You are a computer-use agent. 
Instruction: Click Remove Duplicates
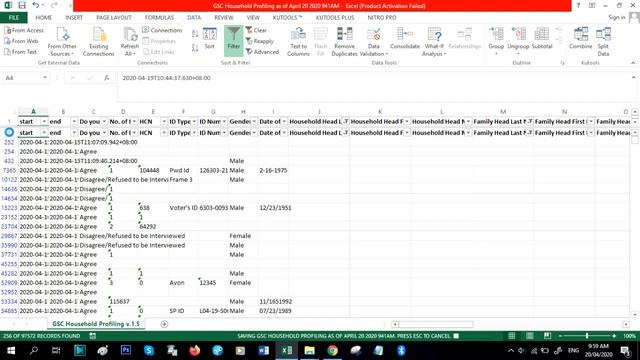click(x=344, y=42)
